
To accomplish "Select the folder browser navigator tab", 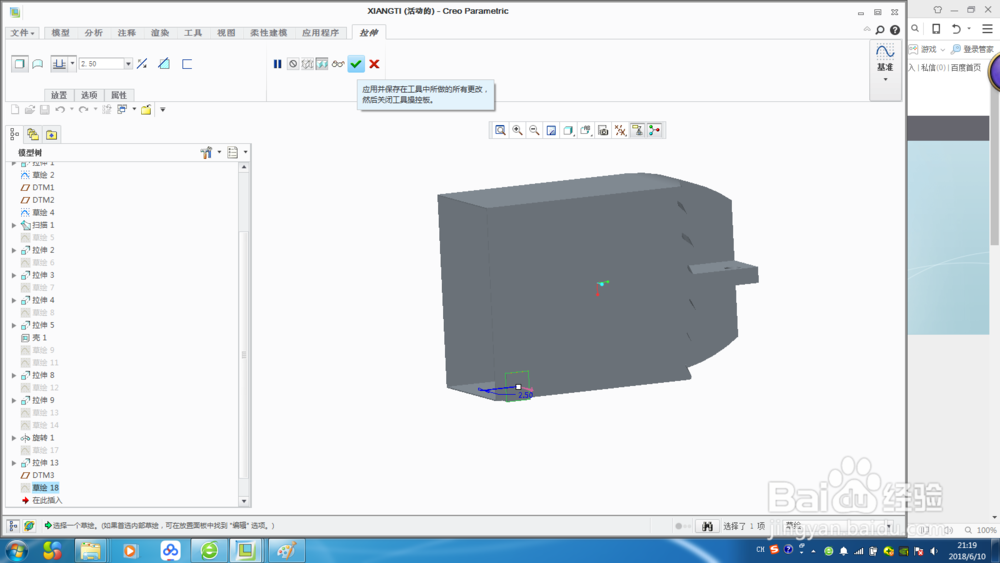I will click(x=33, y=135).
